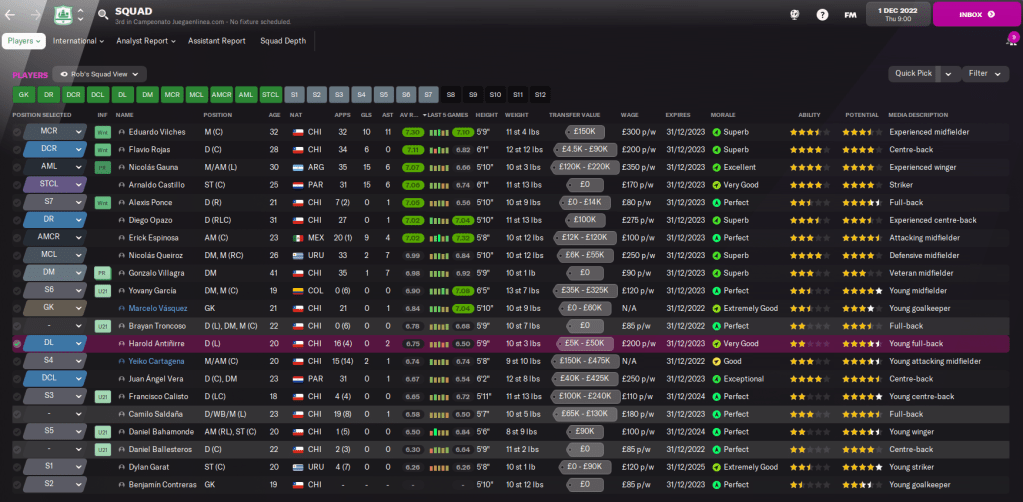Open the search magnifier icon

[104, 15]
